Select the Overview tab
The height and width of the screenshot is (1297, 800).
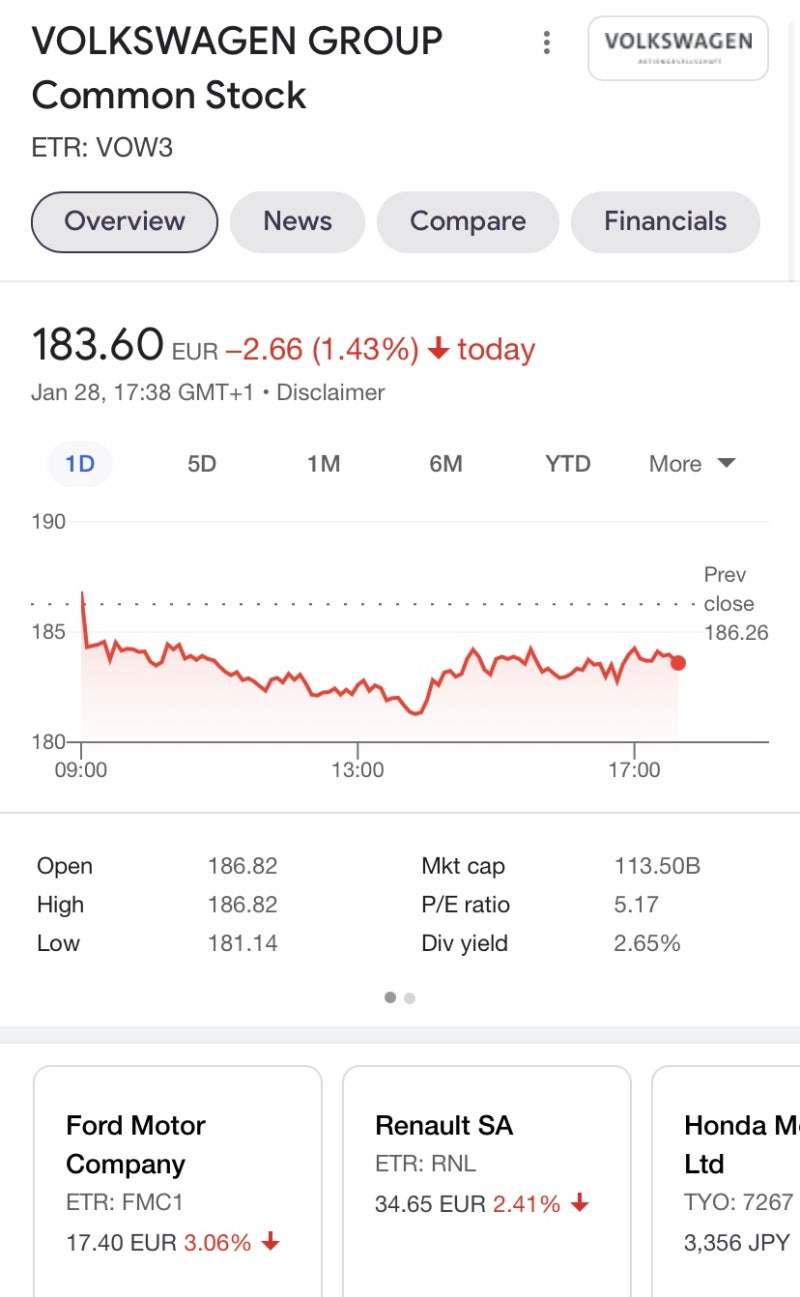pyautogui.click(x=125, y=221)
